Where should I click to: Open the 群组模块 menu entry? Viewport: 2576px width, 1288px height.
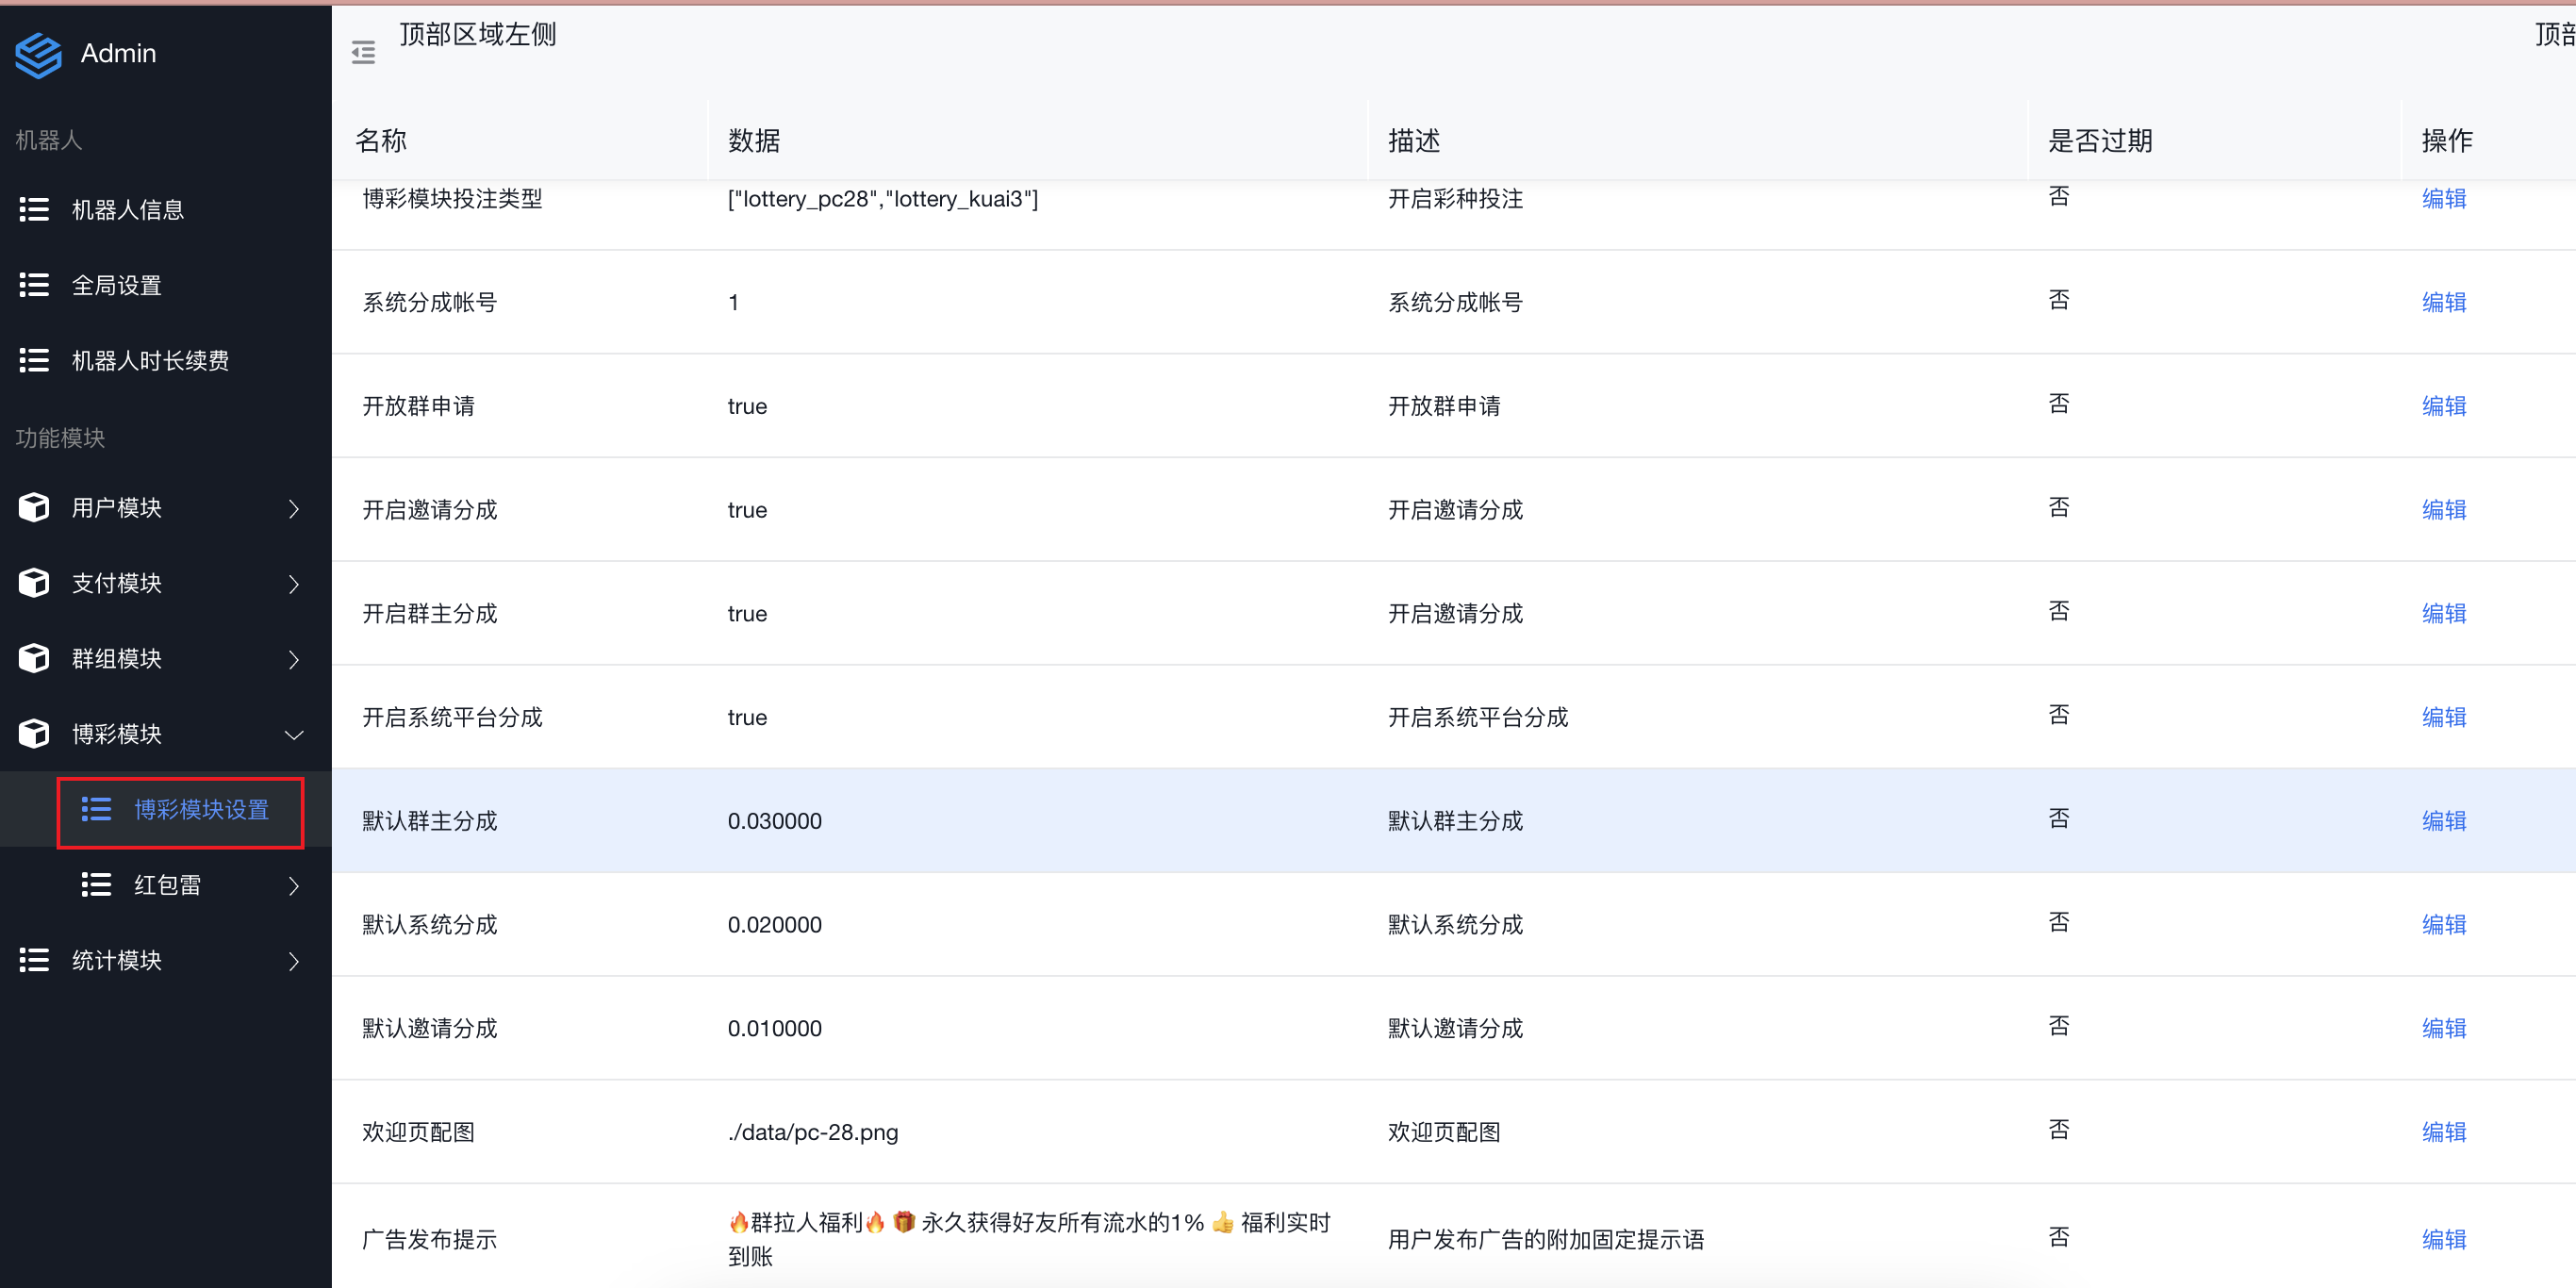[x=117, y=659]
